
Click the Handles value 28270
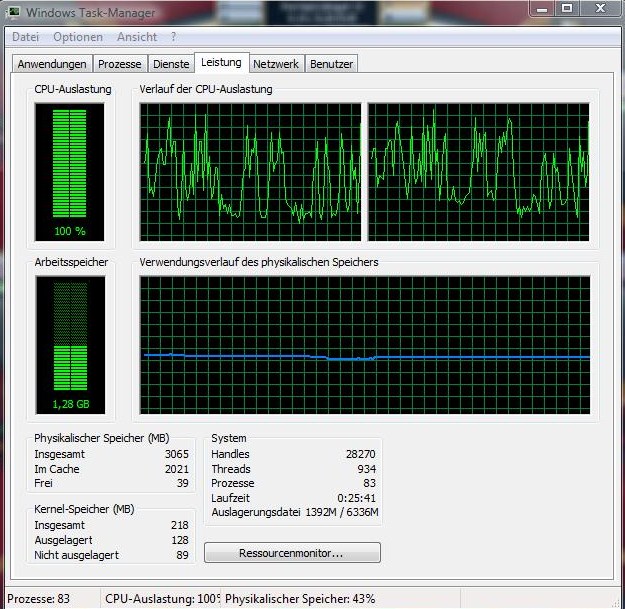[360, 454]
